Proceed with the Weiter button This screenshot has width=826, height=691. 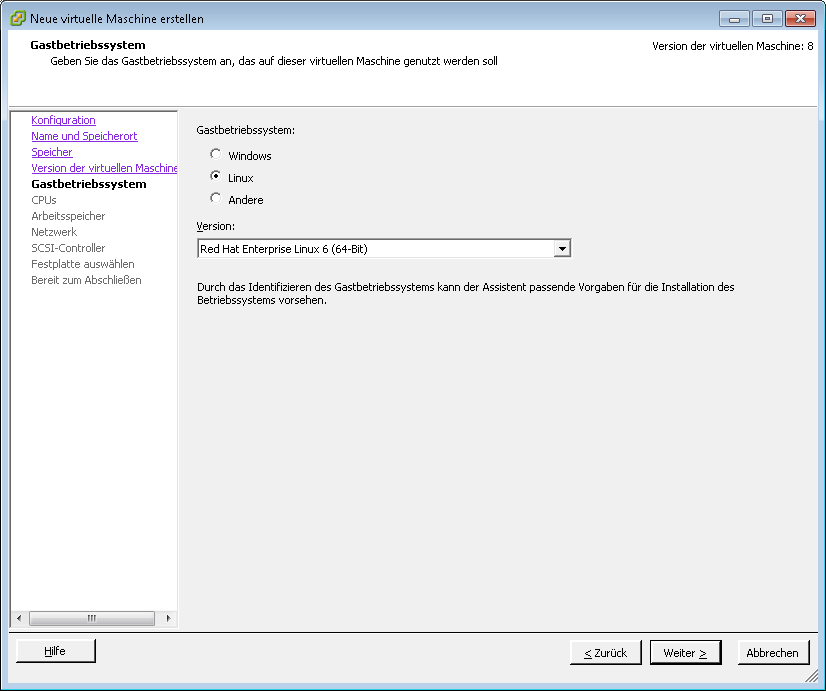685,653
